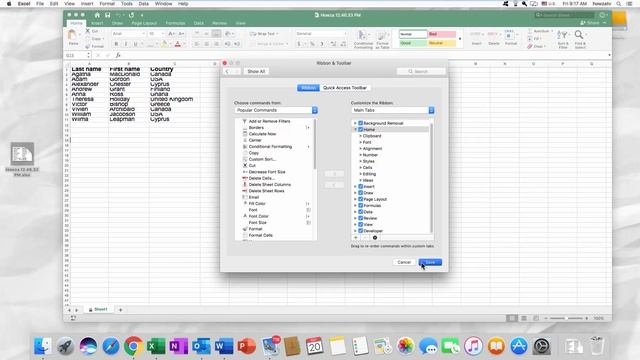The width and height of the screenshot is (640, 360).
Task: Uncheck the Draw tab checkbox
Action: pyautogui.click(x=360, y=193)
